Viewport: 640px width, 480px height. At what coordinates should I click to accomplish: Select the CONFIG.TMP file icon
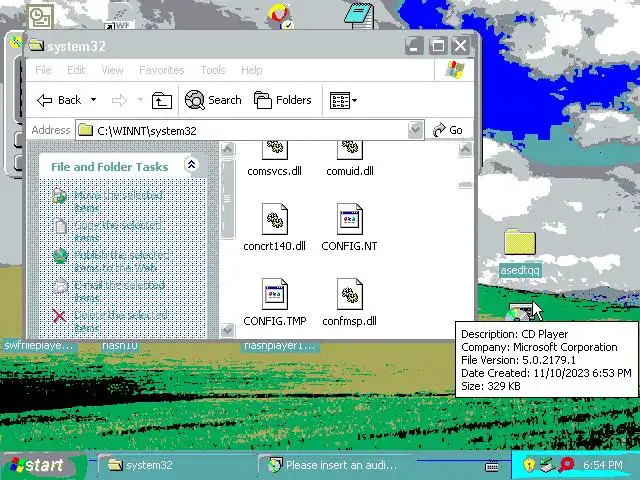point(275,294)
